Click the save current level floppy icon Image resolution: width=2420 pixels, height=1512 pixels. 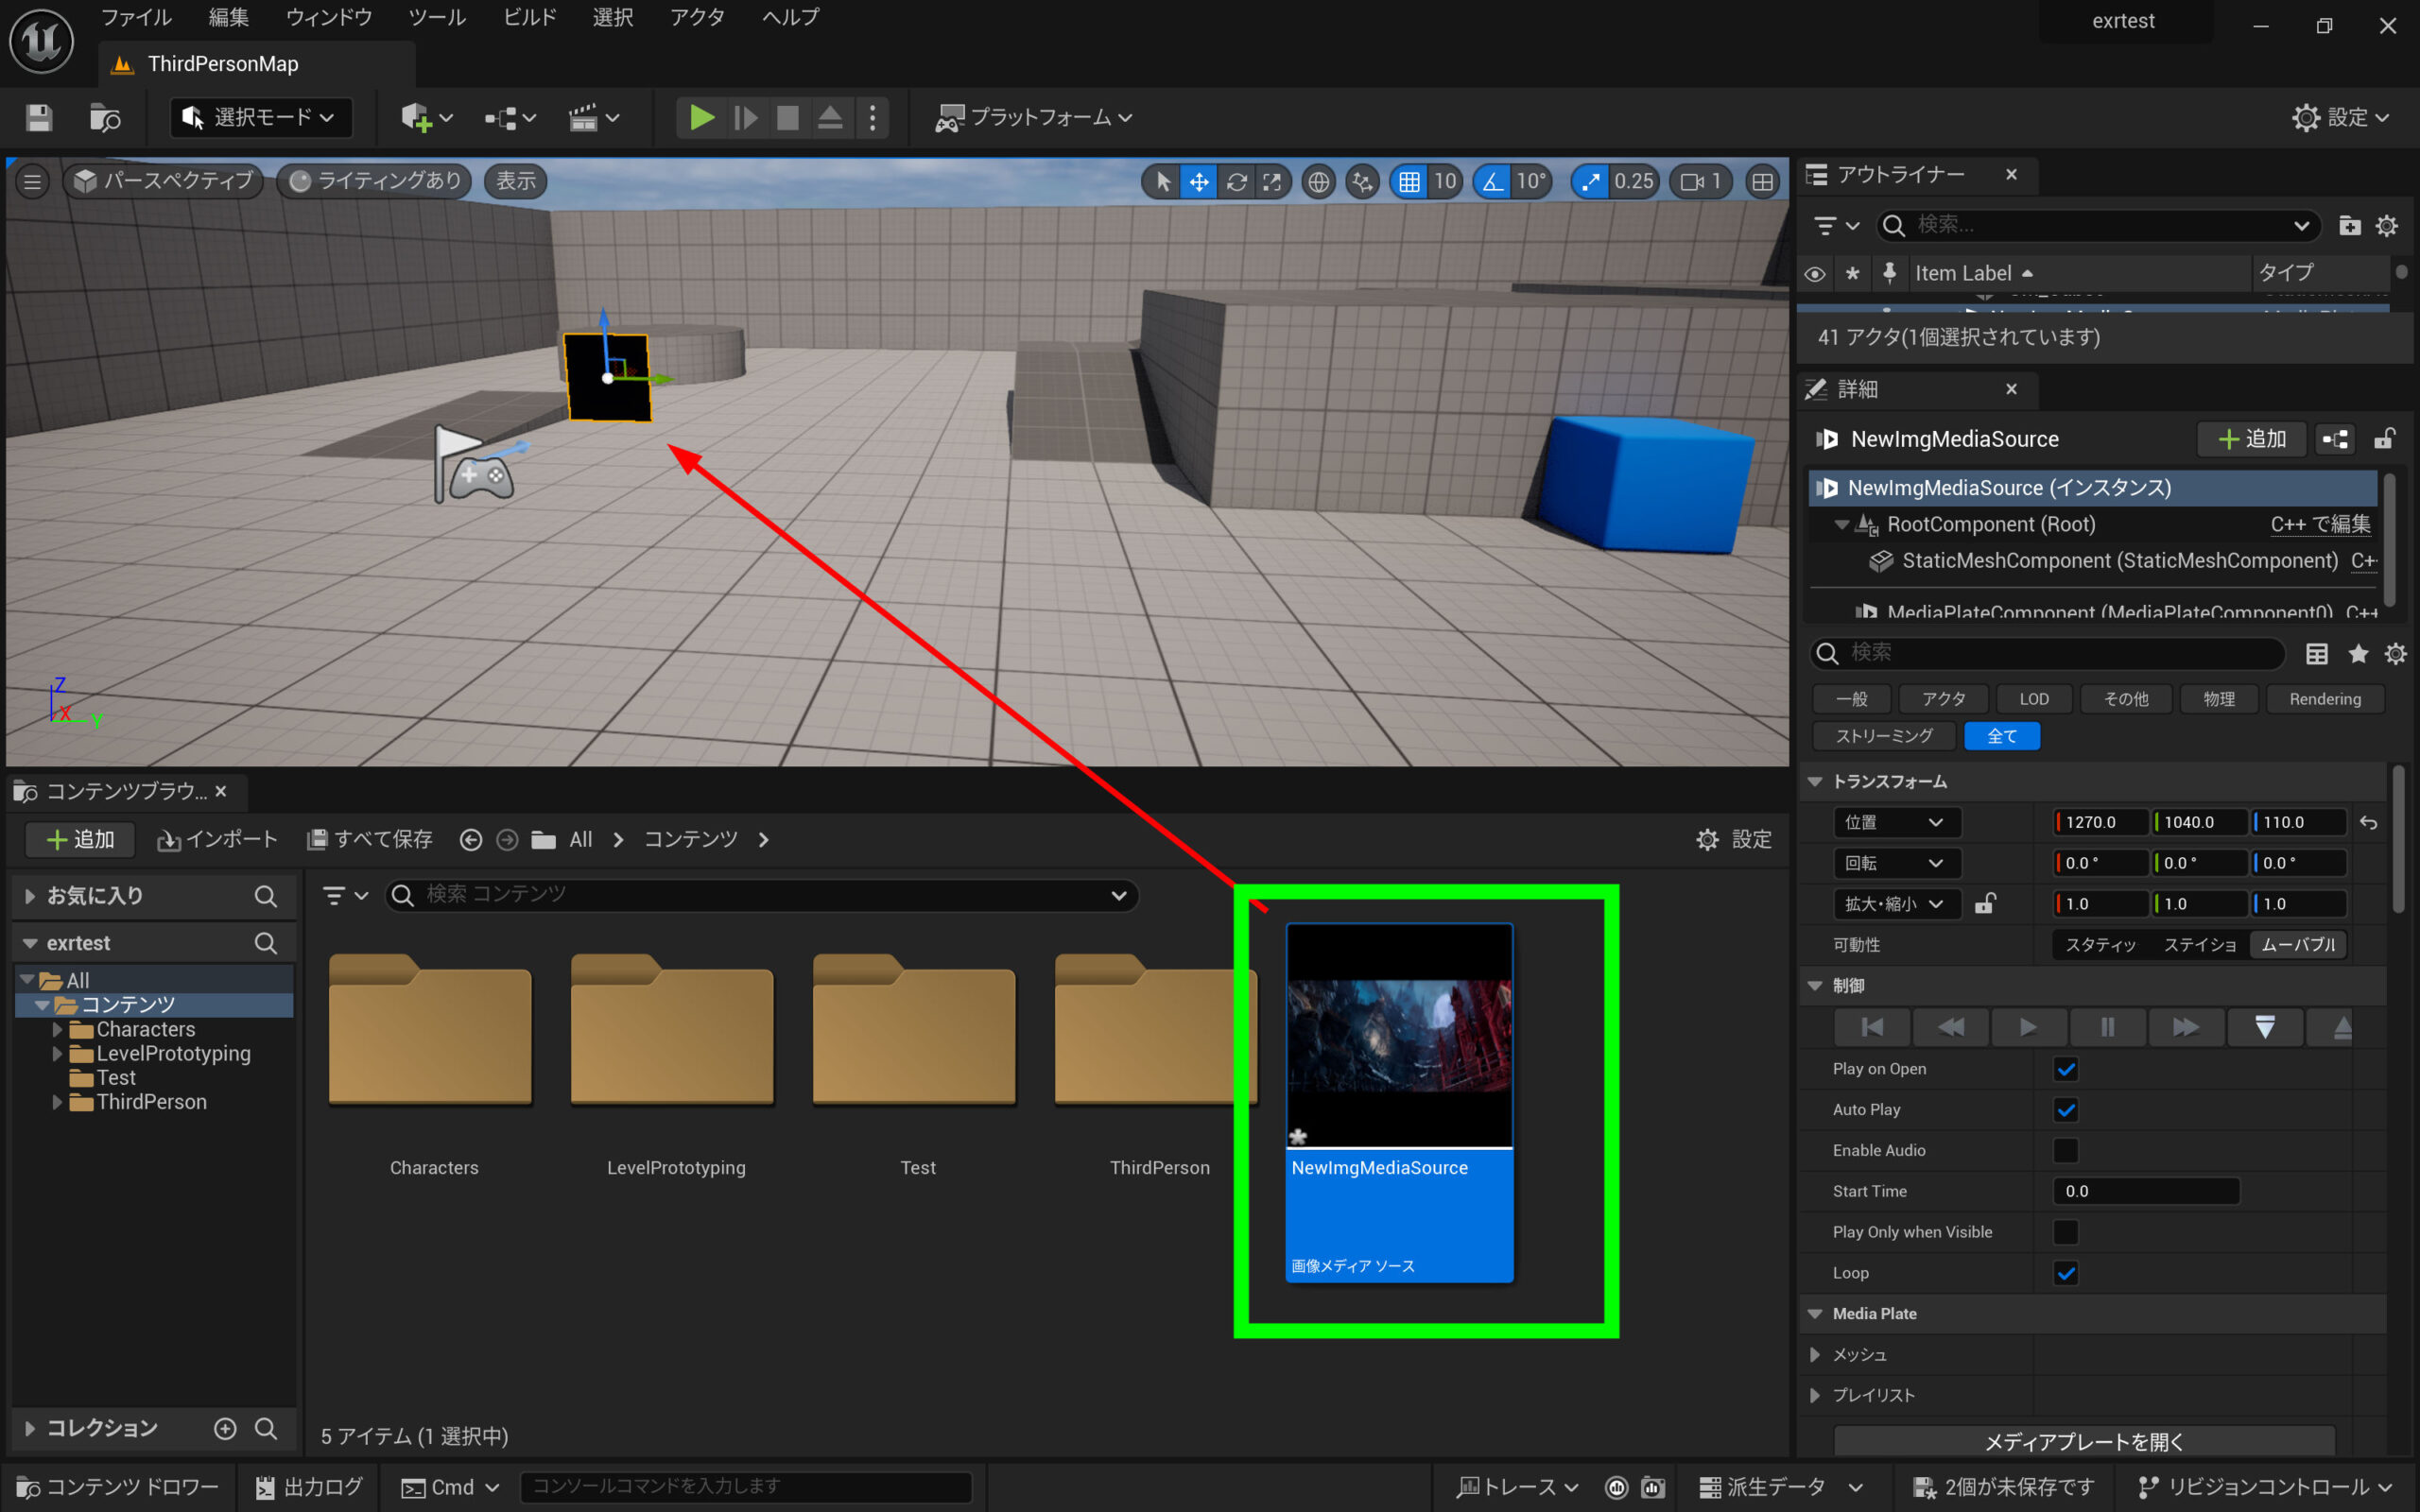point(39,118)
